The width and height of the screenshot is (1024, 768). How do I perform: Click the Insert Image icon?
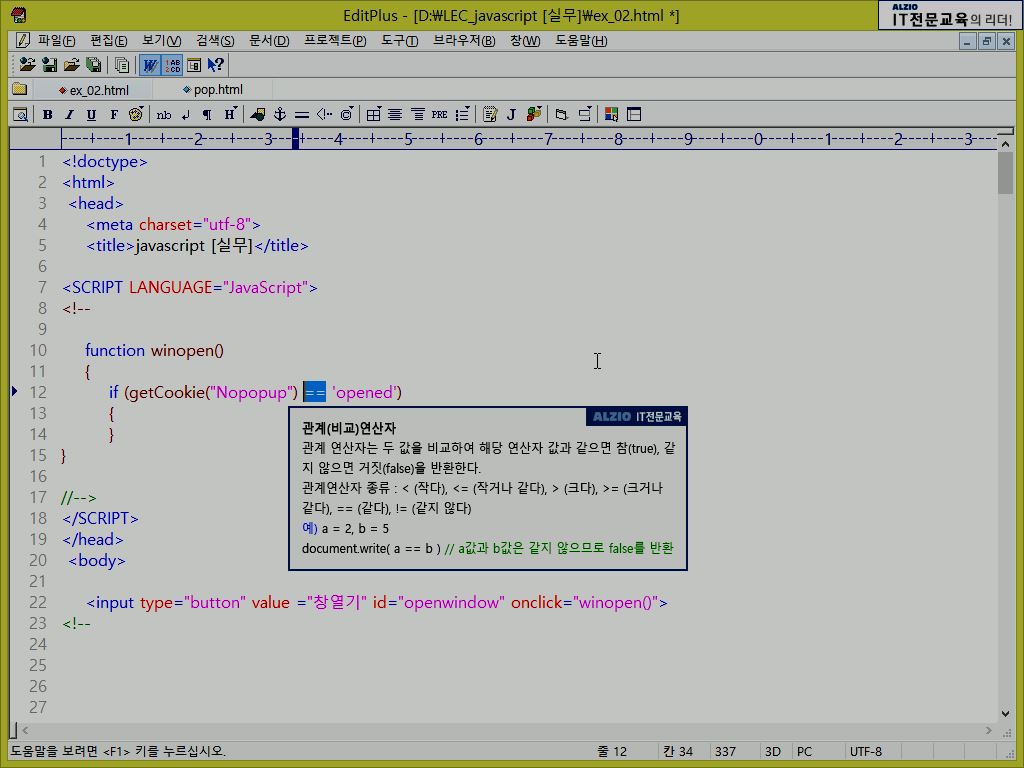pyautogui.click(x=258, y=115)
